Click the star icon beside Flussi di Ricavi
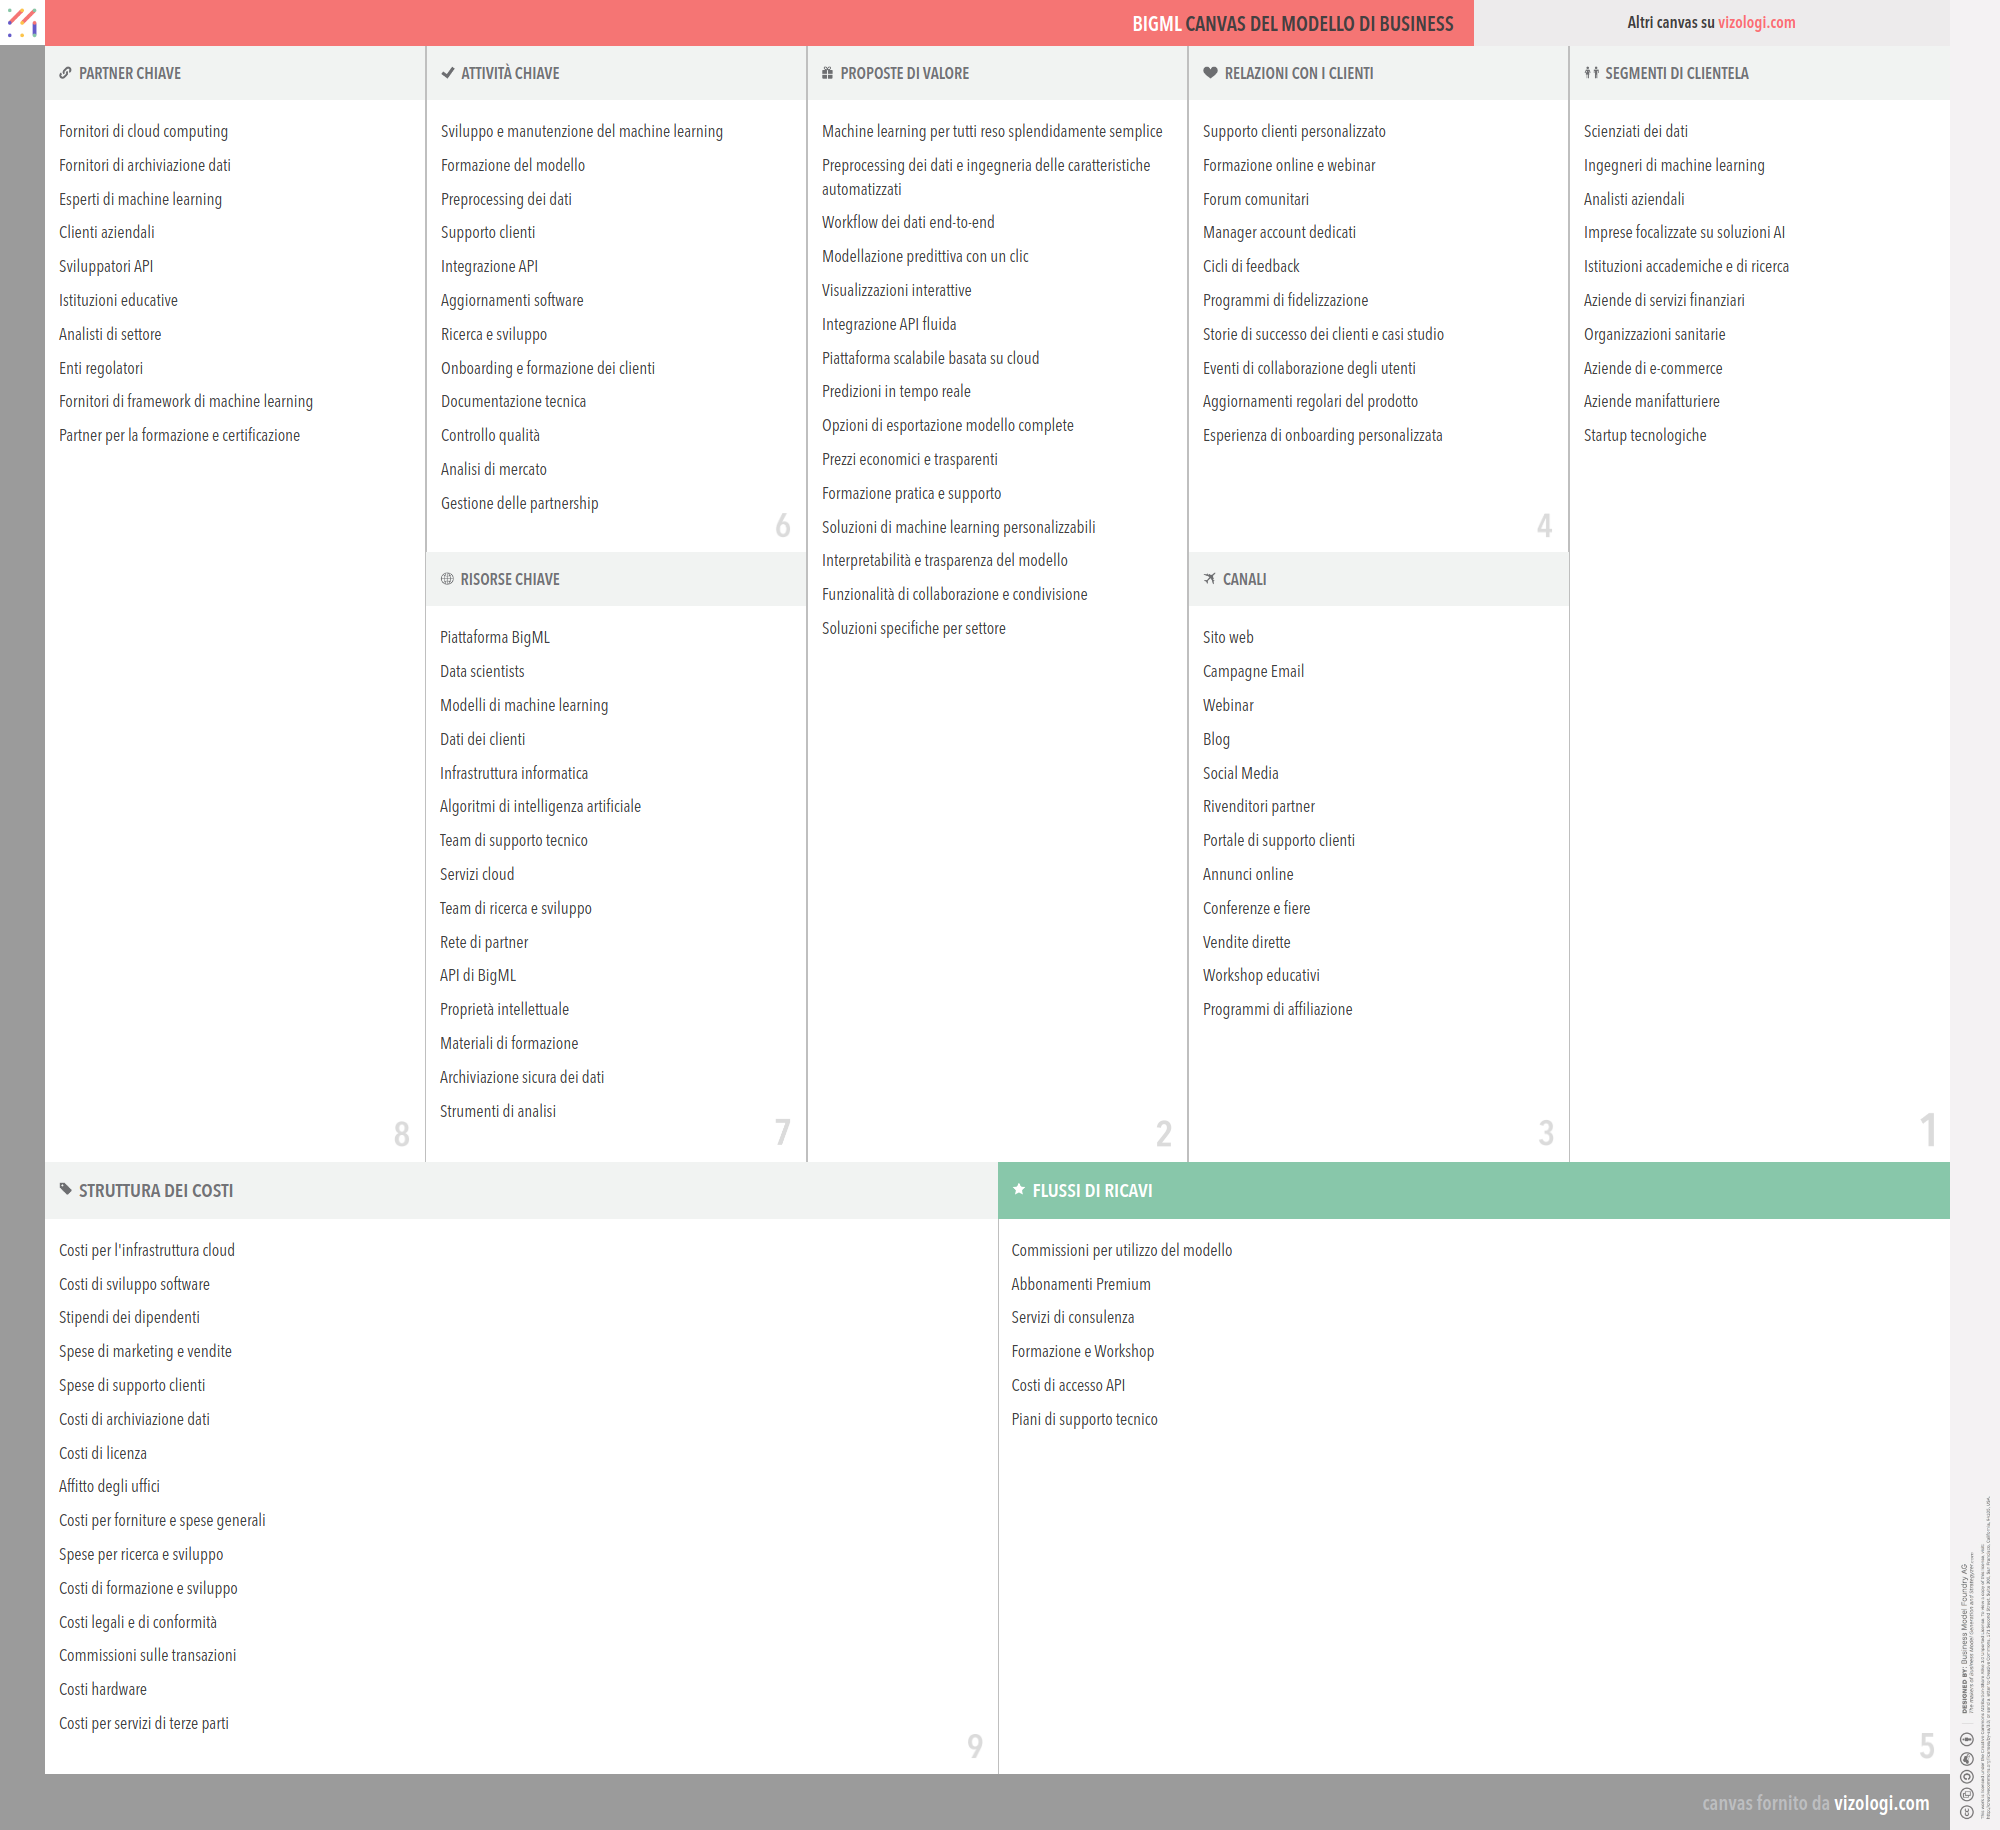This screenshot has width=2000, height=1830. [1018, 1189]
